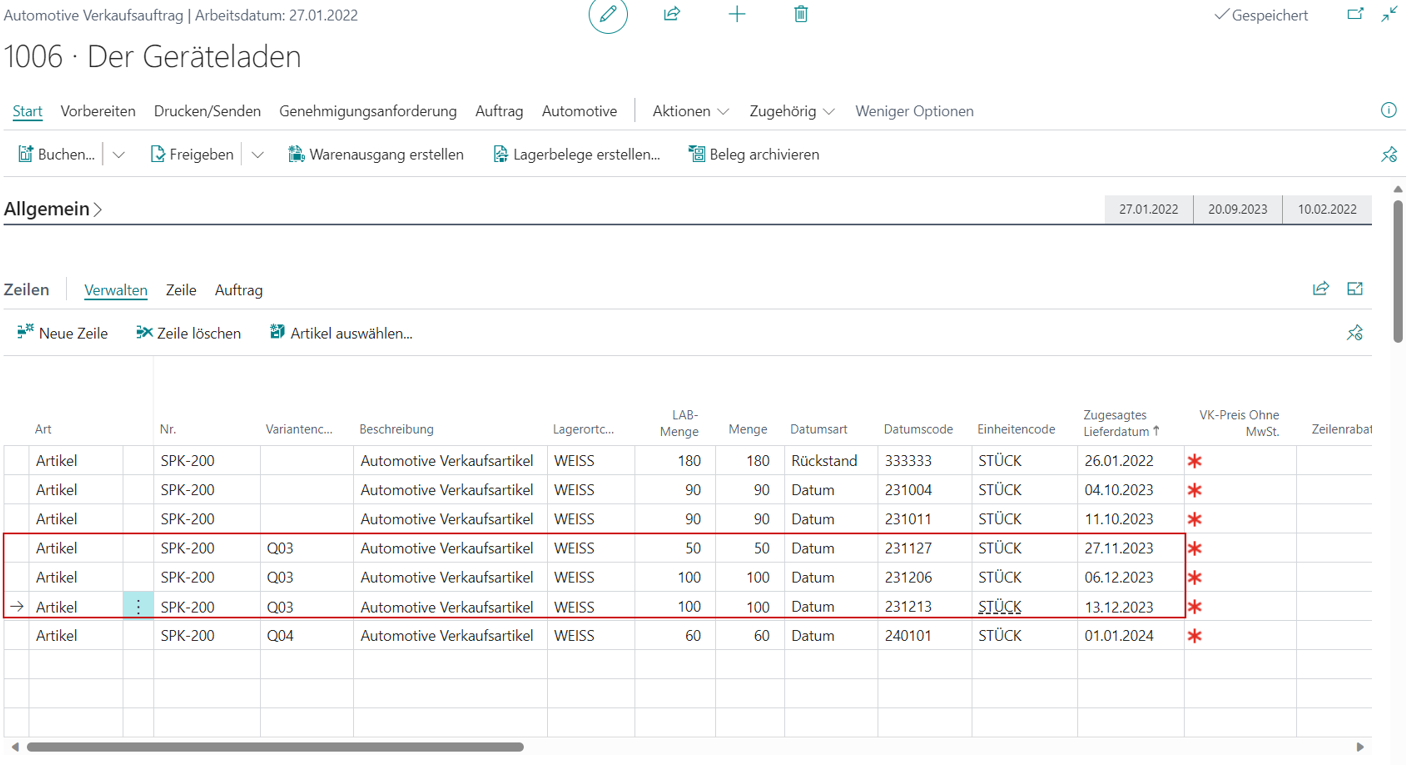1411x765 pixels.
Task: Sort by Zugesagtes Lieferdatum column header
Action: [x=1120, y=423]
